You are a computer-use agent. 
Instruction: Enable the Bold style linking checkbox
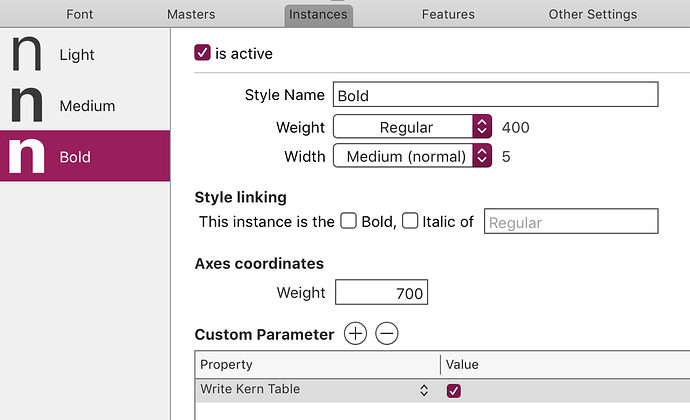[x=348, y=221]
